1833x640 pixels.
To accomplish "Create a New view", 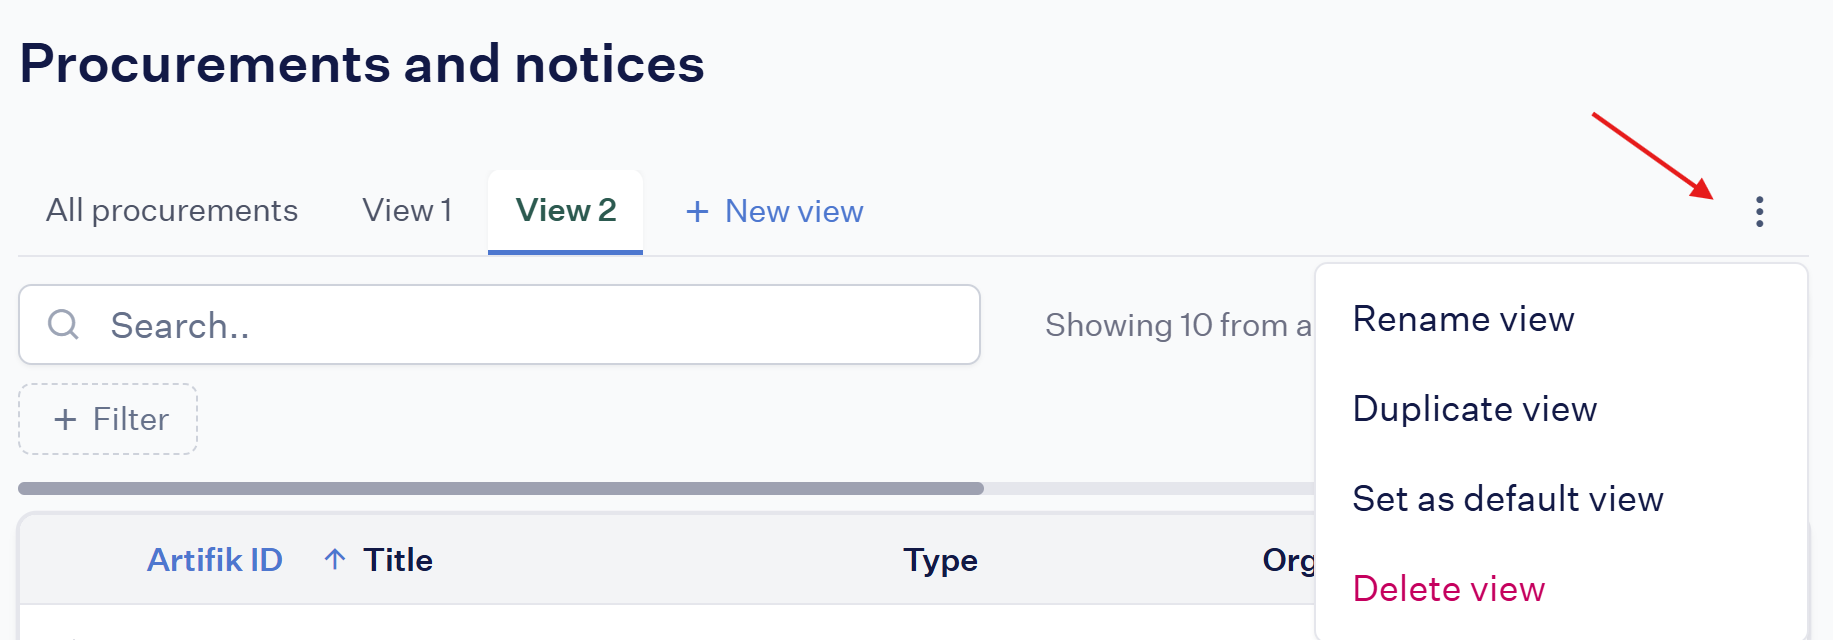I will 774,211.
